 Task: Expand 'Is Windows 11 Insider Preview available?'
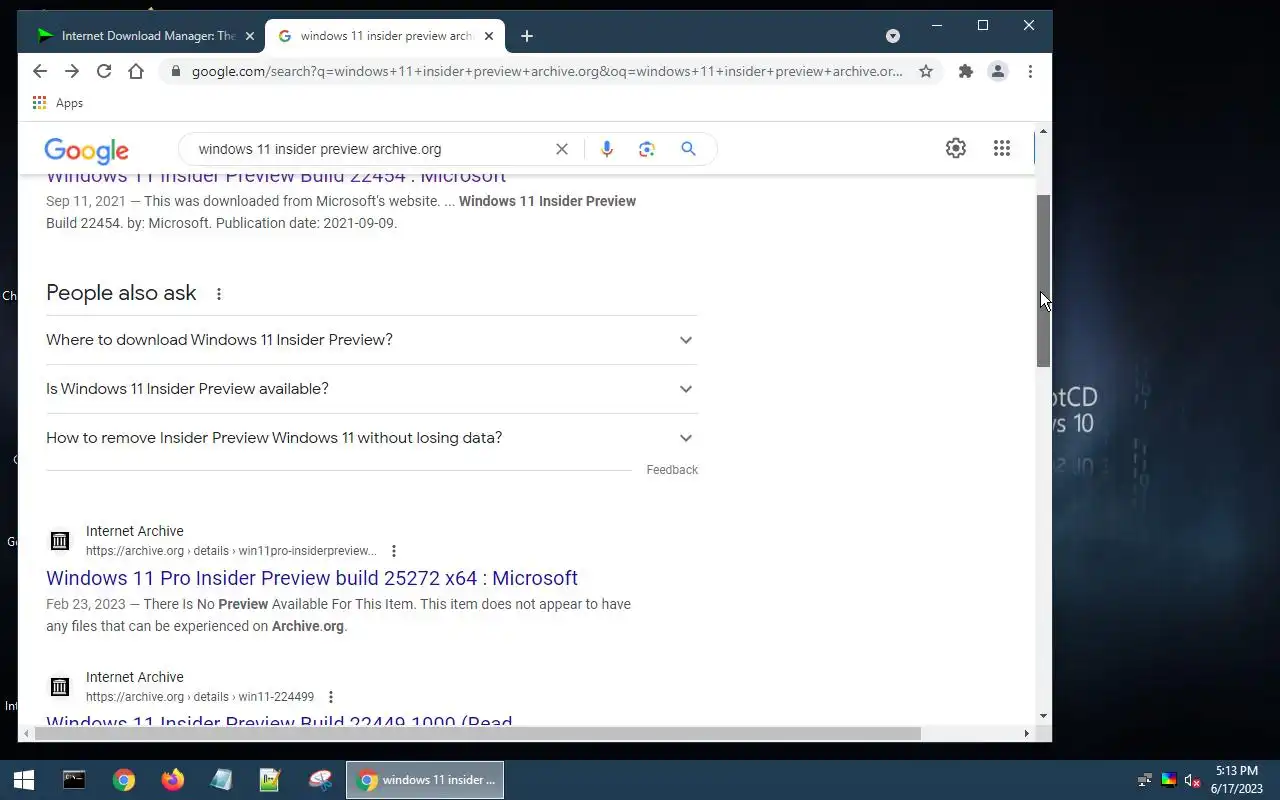(372, 389)
